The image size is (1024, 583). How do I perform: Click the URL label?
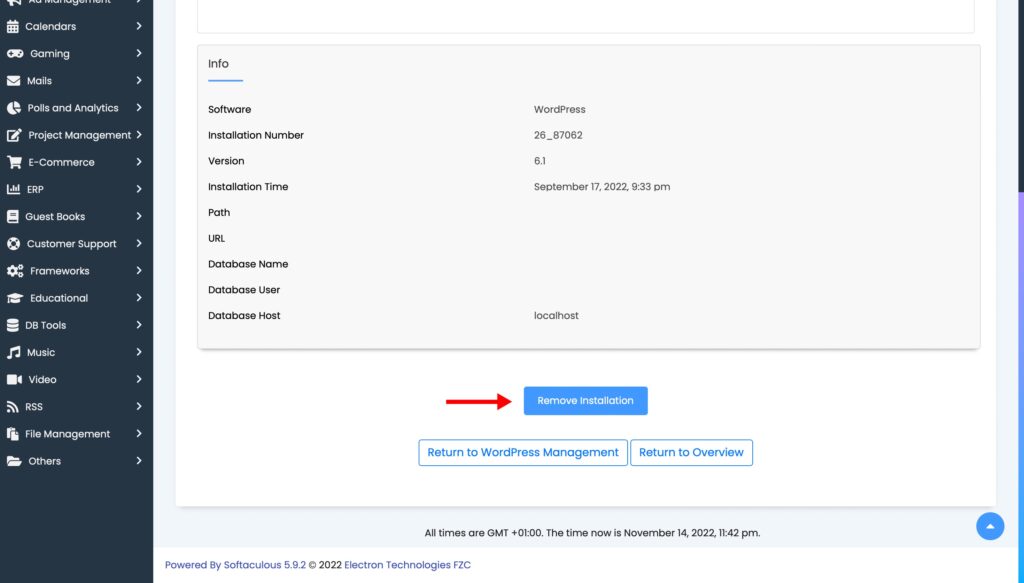point(216,238)
